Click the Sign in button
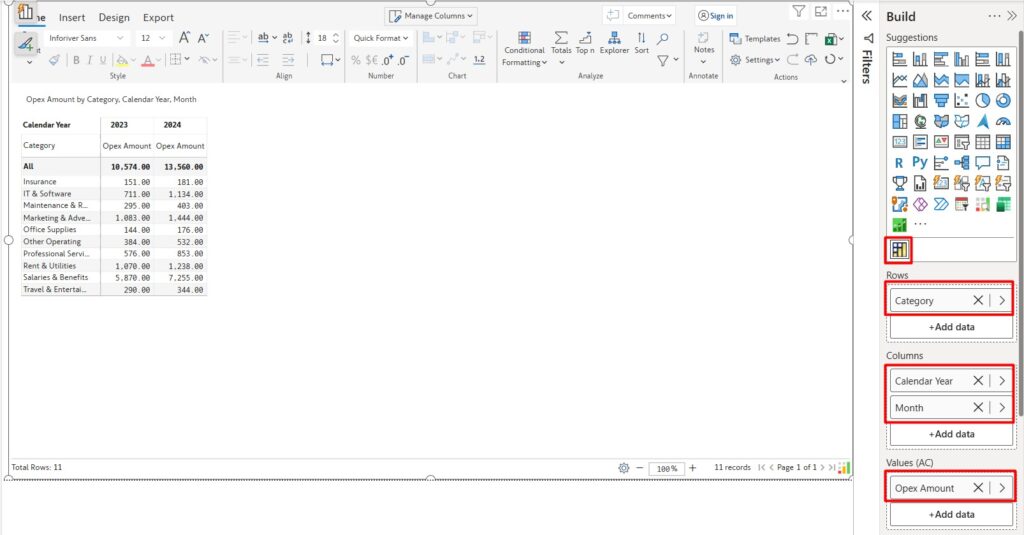The height and width of the screenshot is (535, 1024). pyautogui.click(x=716, y=16)
